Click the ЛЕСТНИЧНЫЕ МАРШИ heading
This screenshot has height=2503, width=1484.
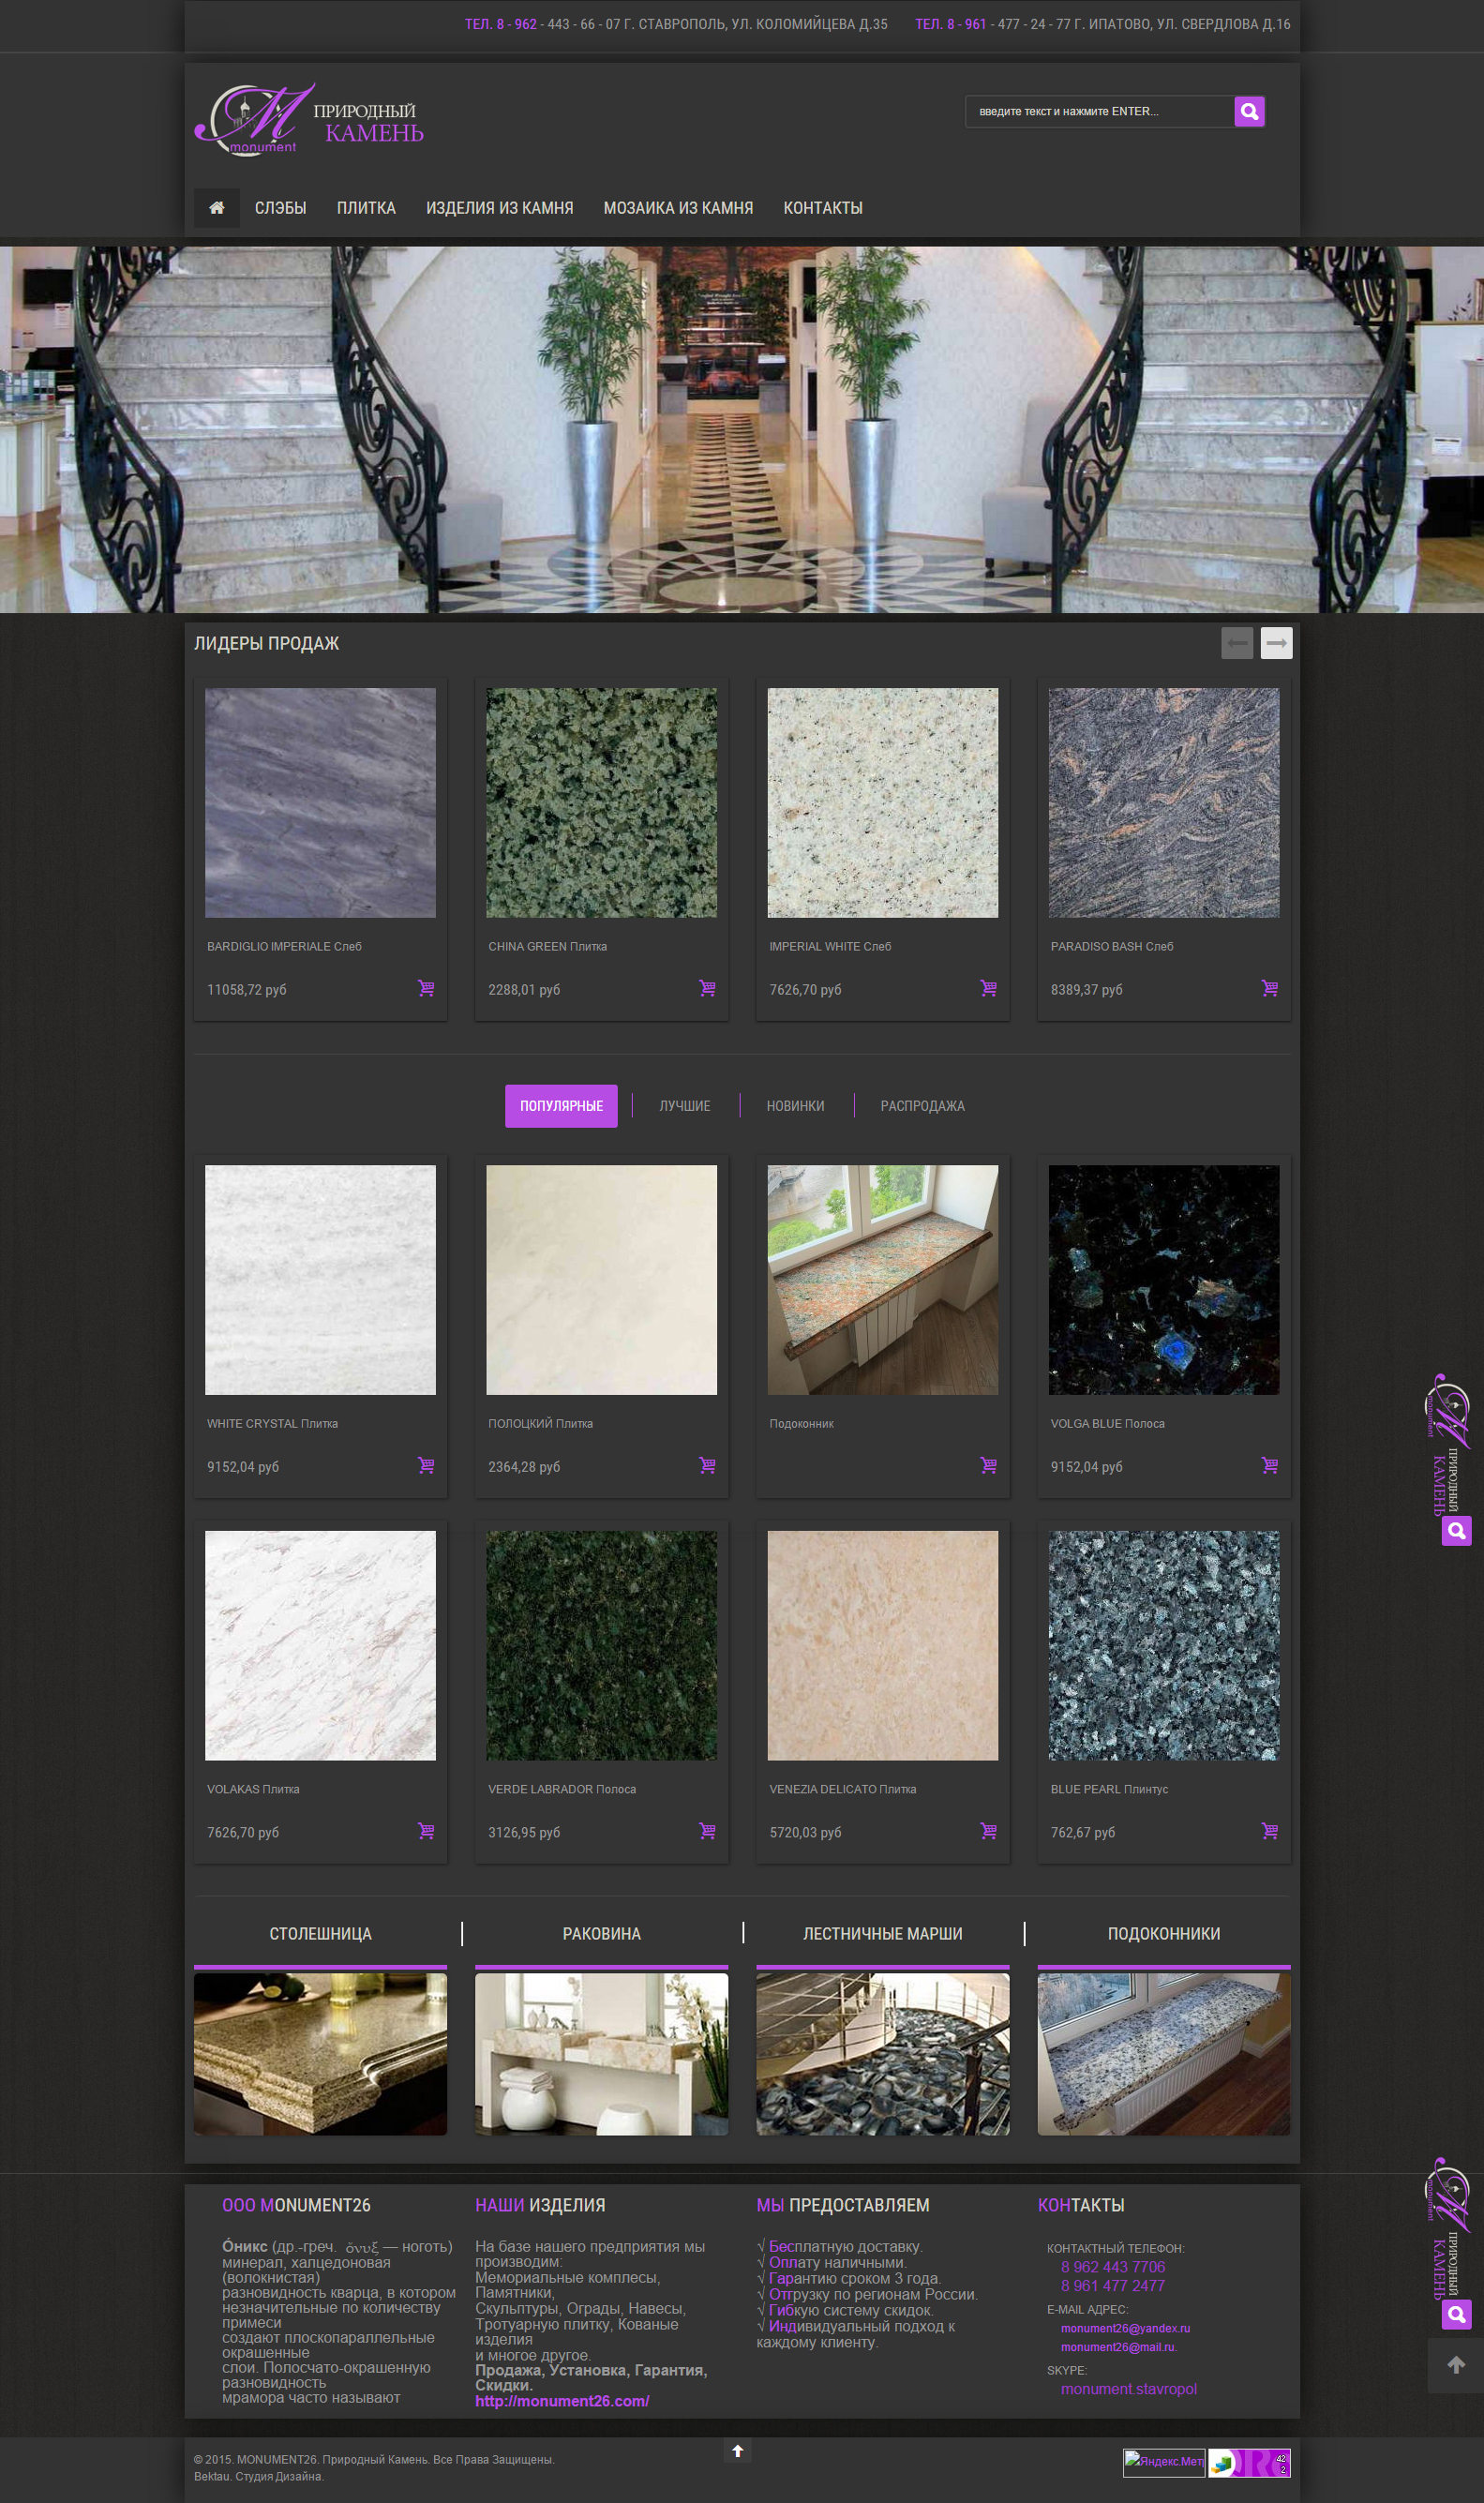coord(883,1933)
